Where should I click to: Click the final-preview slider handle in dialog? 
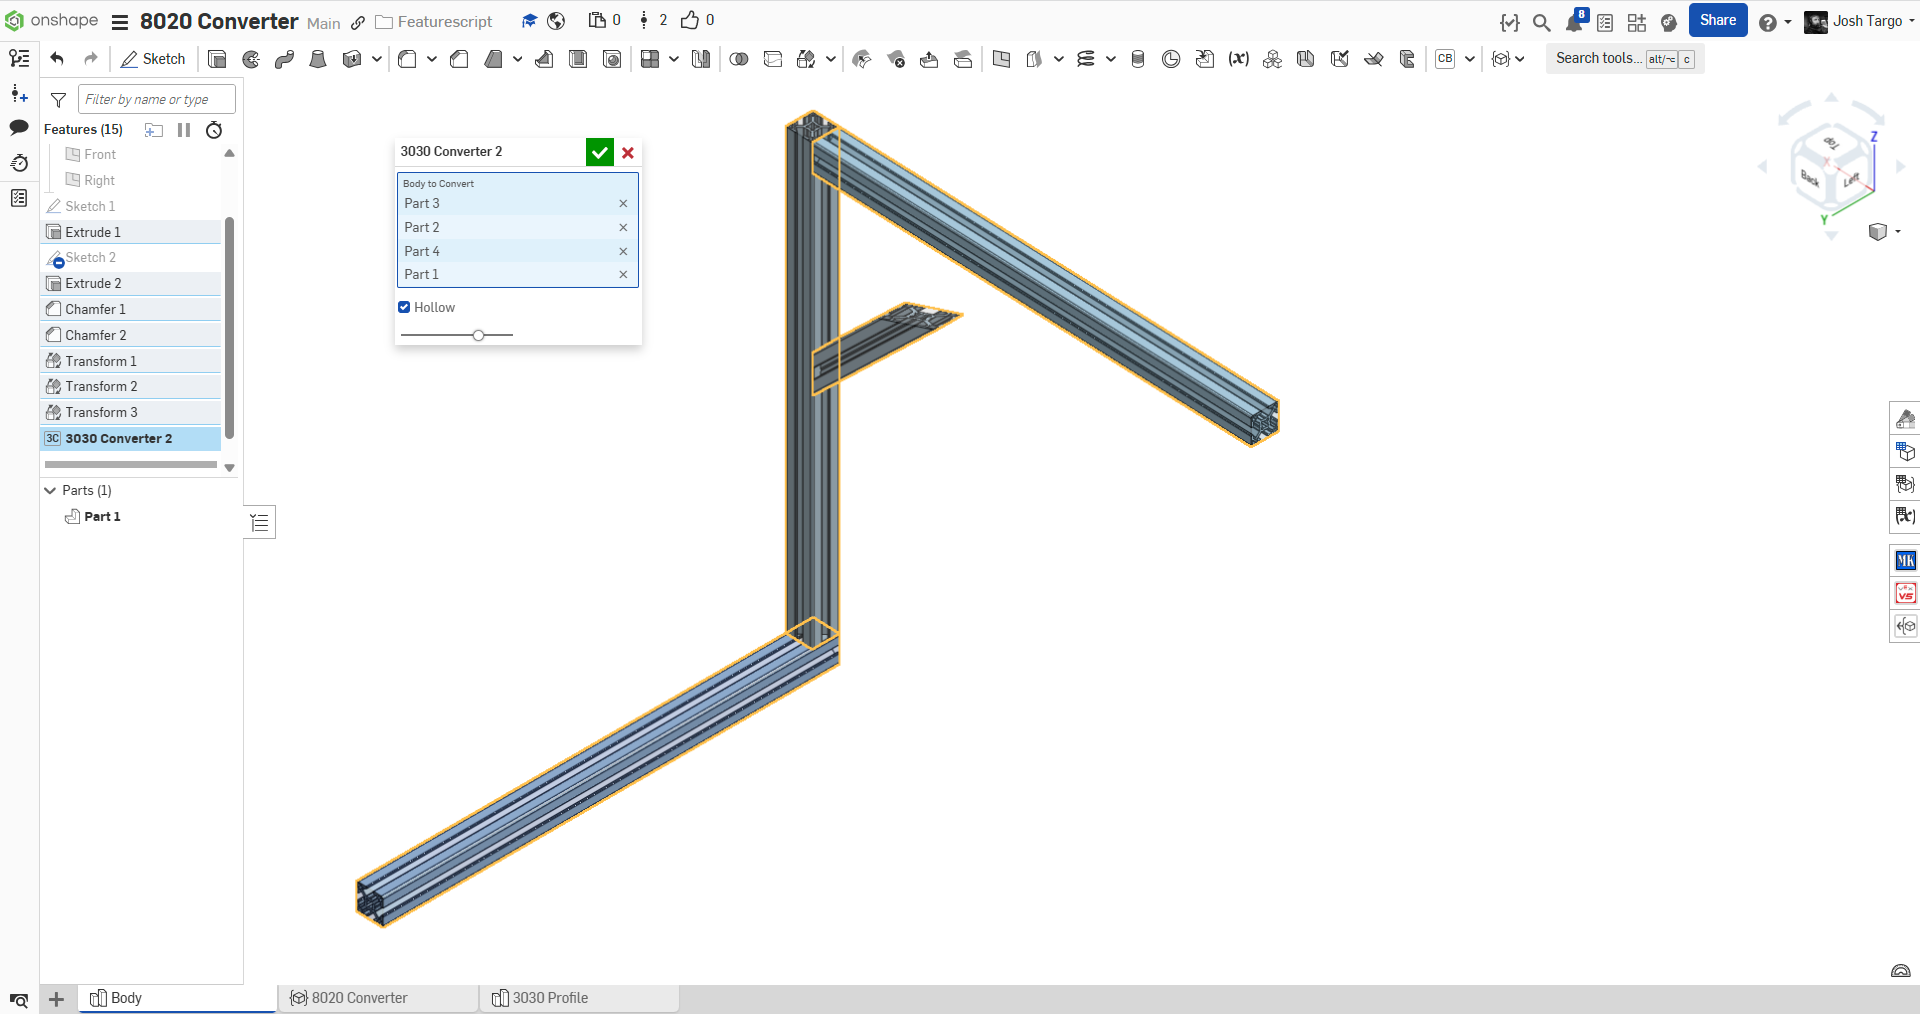click(x=479, y=335)
